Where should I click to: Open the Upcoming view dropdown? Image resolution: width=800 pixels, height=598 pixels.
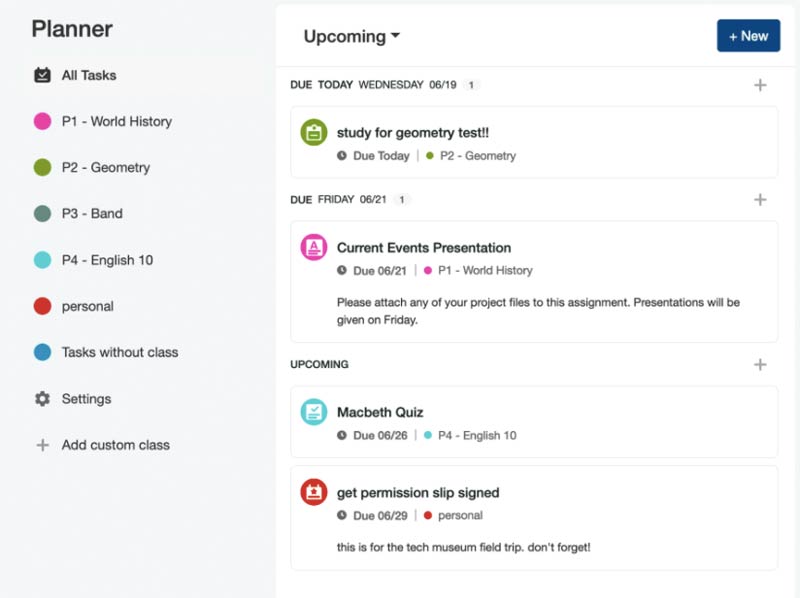[352, 37]
